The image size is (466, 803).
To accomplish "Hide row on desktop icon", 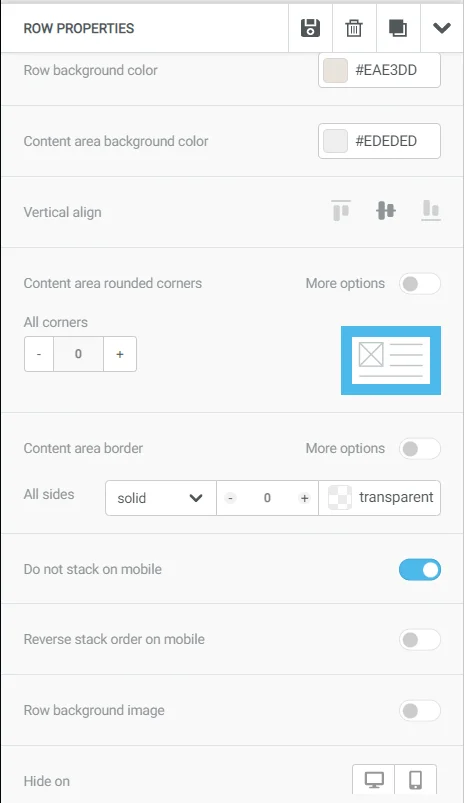I will pyautogui.click(x=374, y=780).
